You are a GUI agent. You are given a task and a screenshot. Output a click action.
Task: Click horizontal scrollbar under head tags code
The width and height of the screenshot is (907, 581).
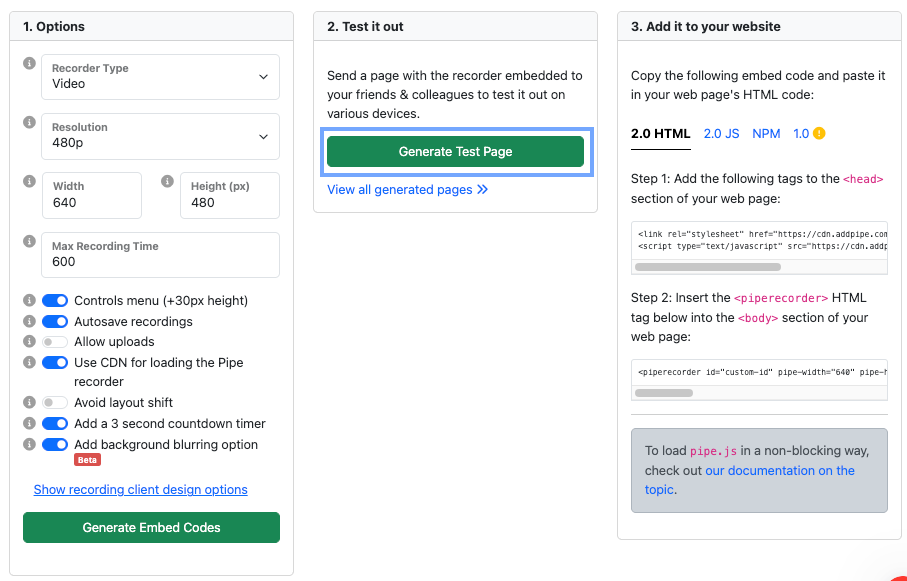708,267
